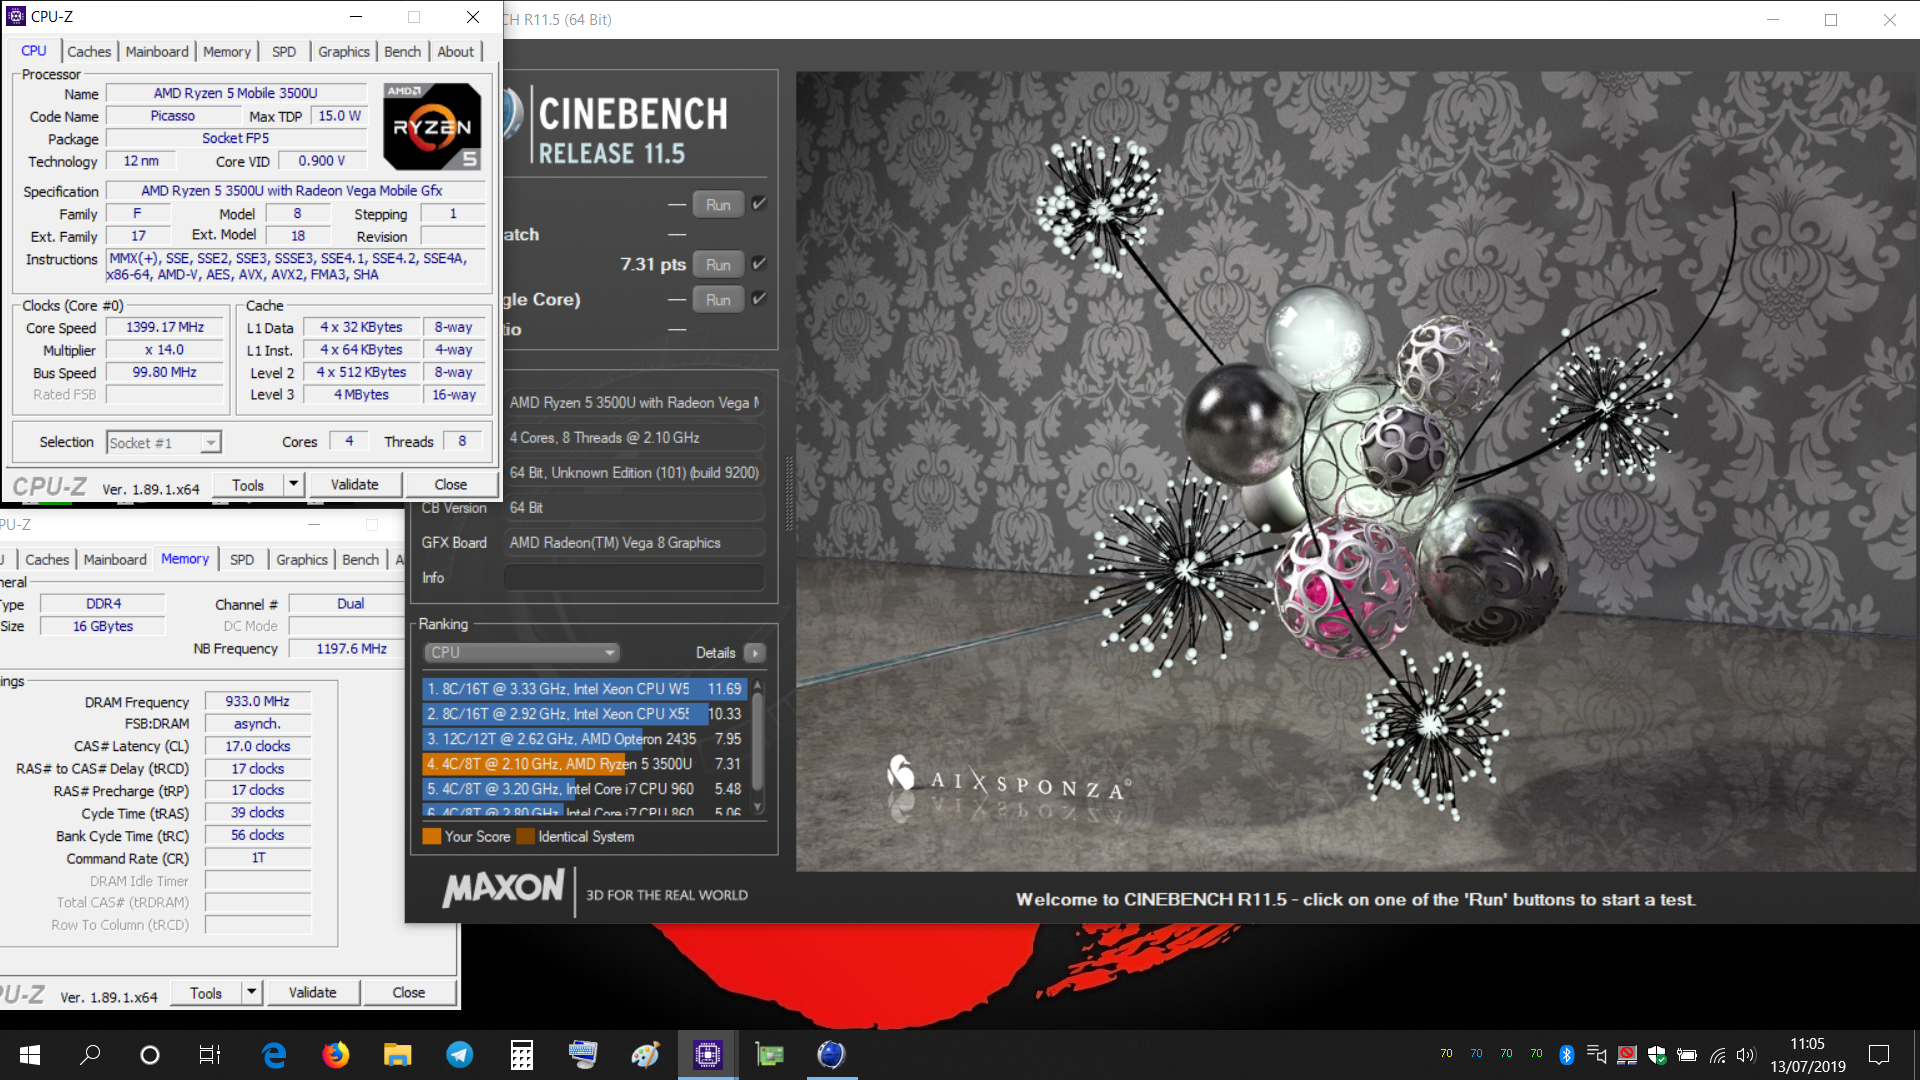The width and height of the screenshot is (1920, 1080).
Task: Click Tools button in top CPU-Z window
Action: 248,485
